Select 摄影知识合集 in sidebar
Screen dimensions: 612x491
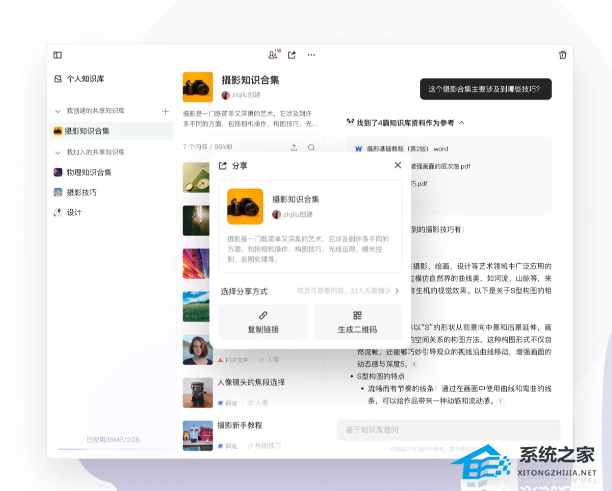pos(112,131)
